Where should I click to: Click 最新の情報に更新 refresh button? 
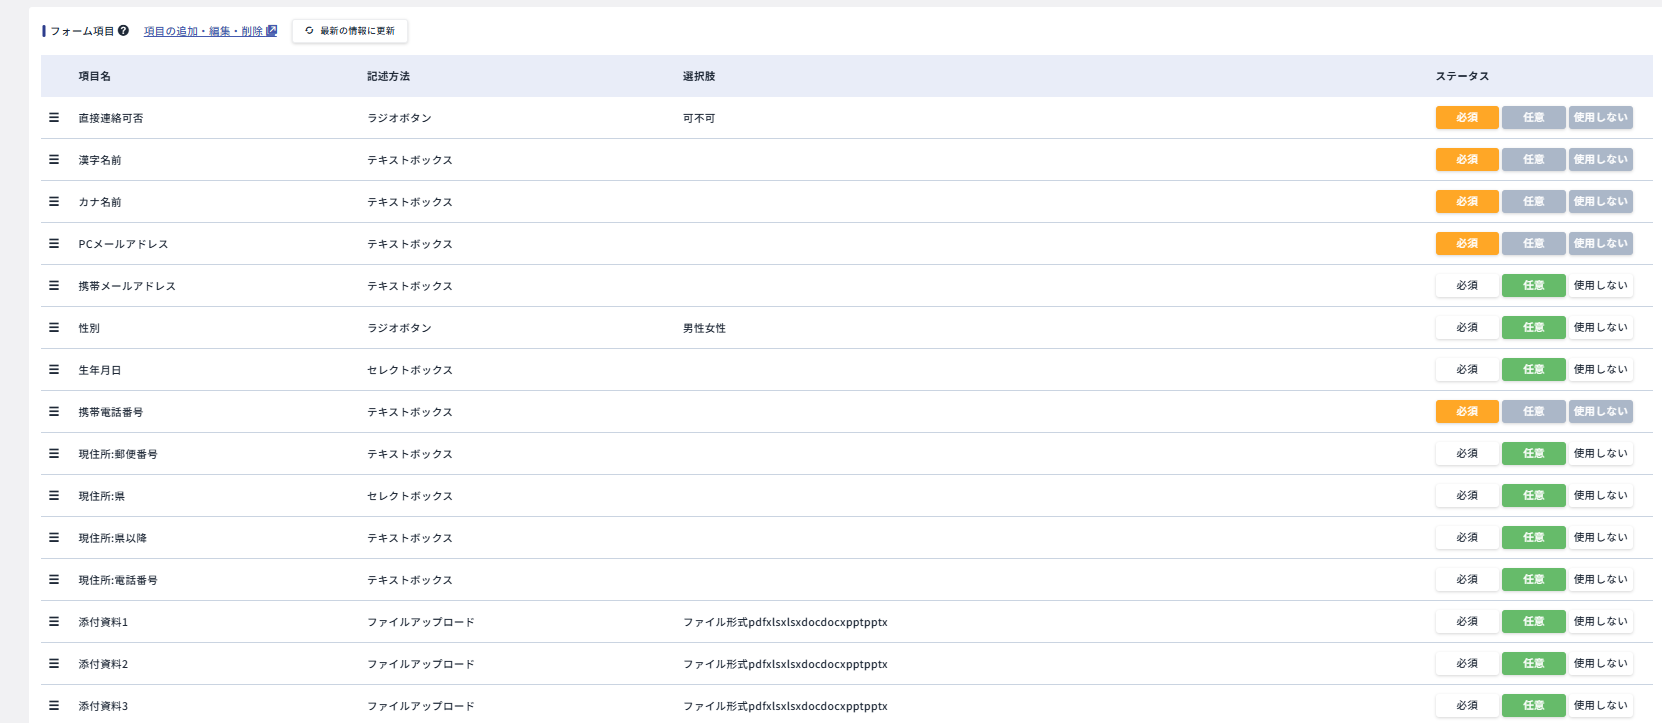click(350, 31)
